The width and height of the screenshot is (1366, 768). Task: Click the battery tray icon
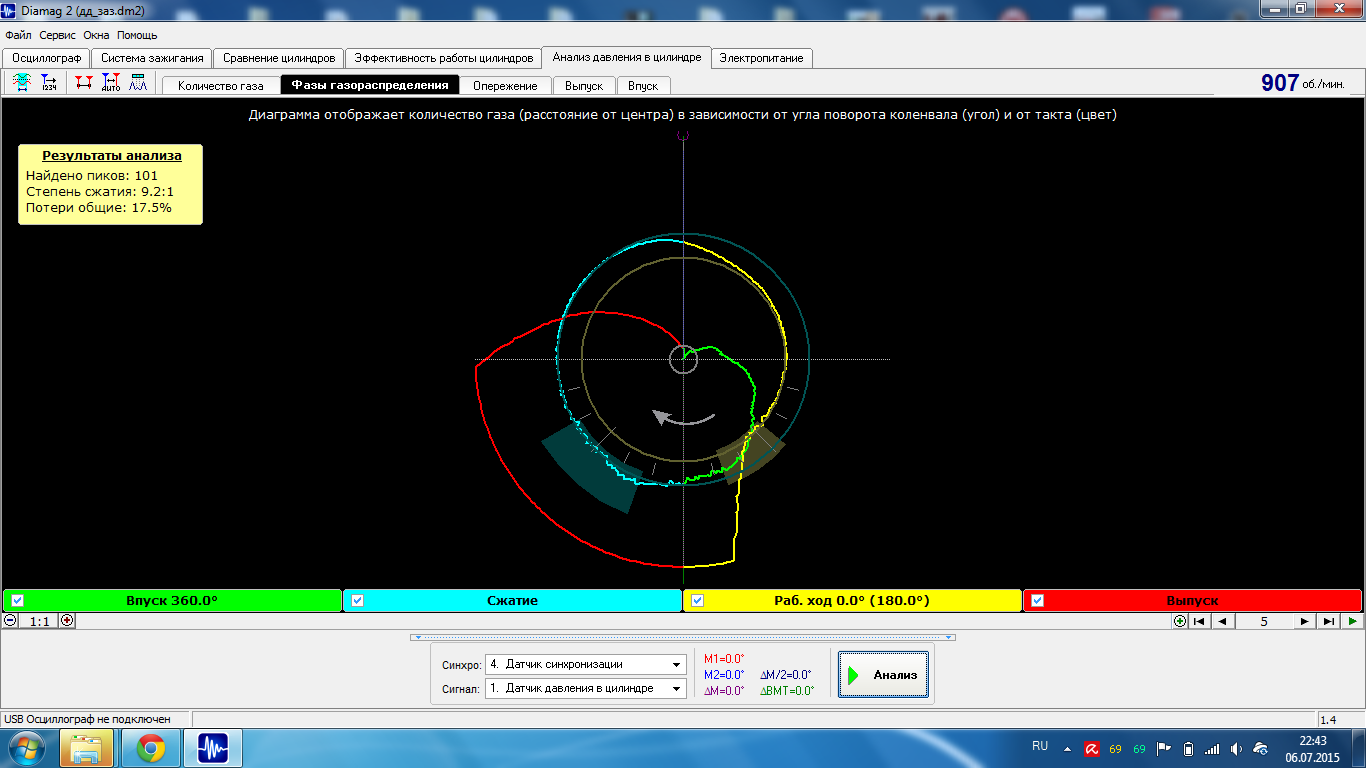(1188, 748)
